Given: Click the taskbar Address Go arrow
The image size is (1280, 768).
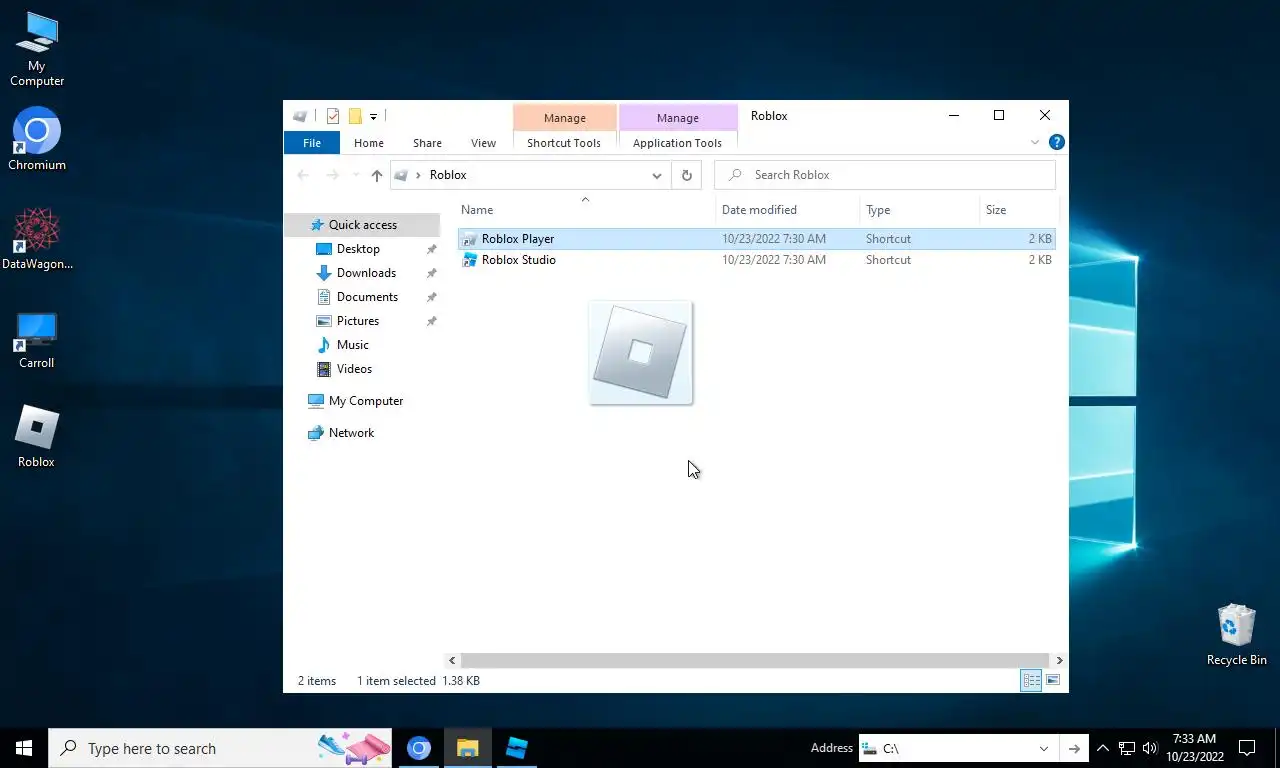Looking at the screenshot, I should click(1073, 748).
